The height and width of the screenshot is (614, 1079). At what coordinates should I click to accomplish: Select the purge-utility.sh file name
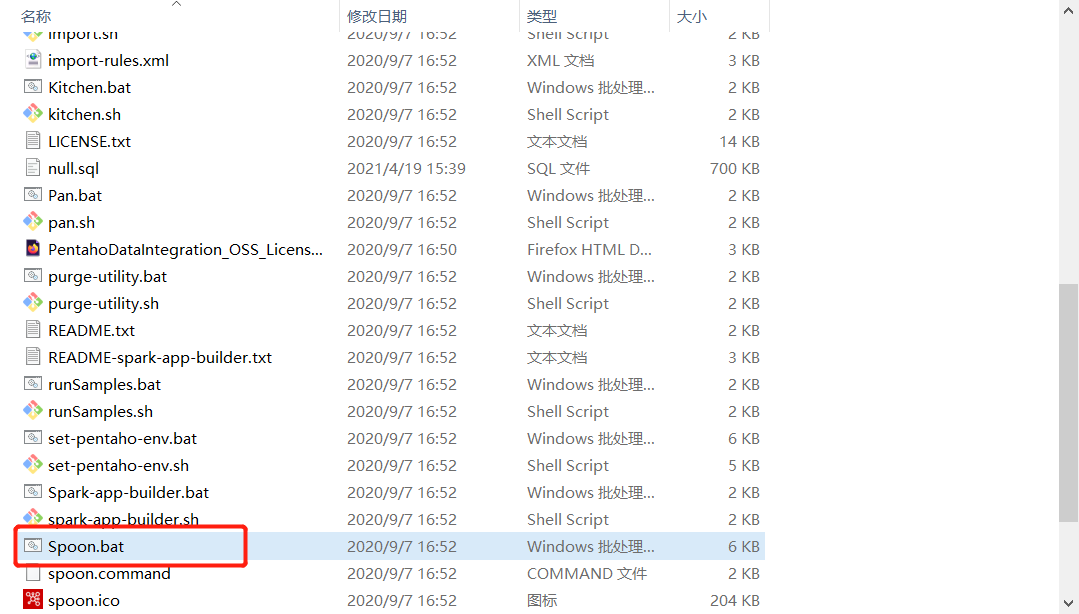[103, 304]
